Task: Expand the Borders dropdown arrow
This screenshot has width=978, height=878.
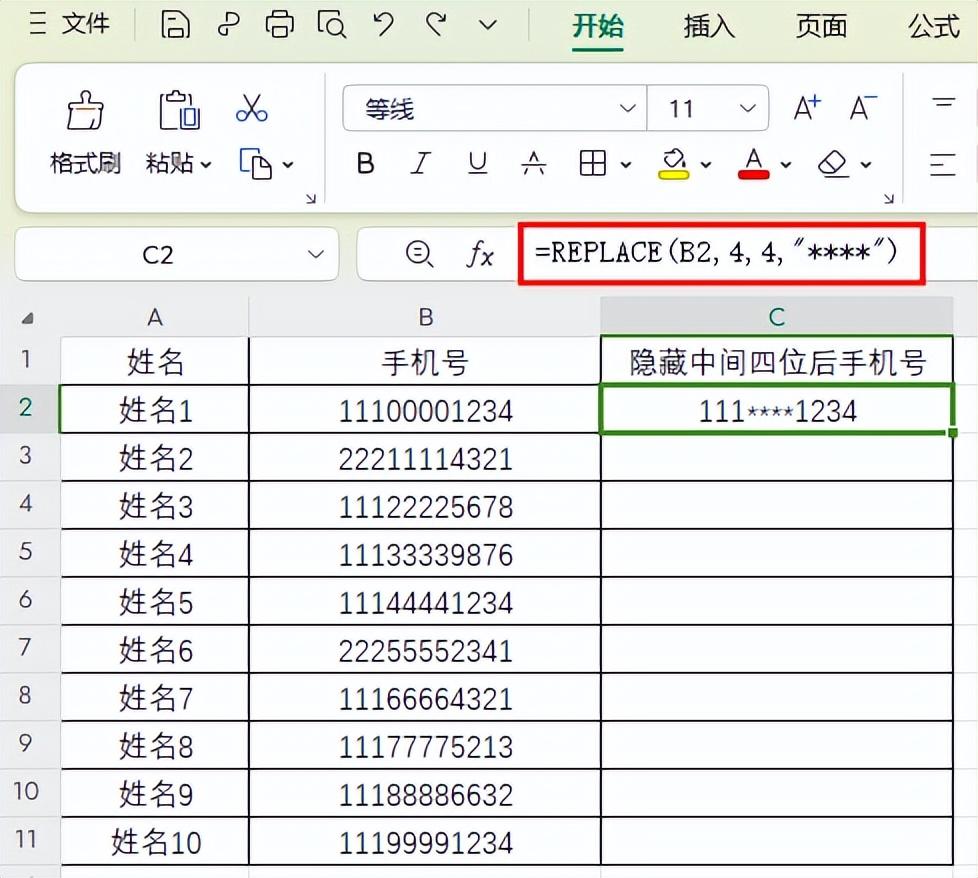Action: (626, 165)
